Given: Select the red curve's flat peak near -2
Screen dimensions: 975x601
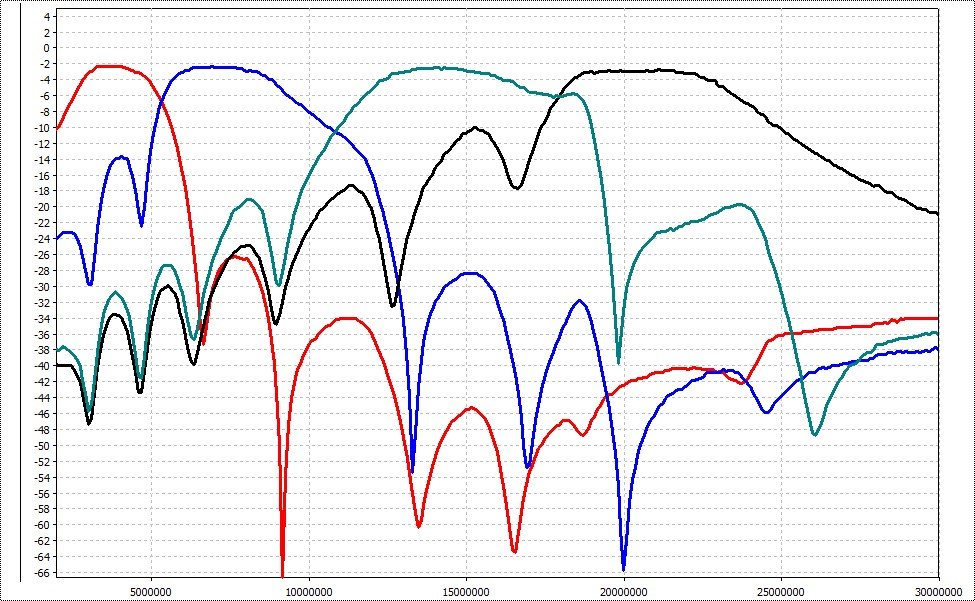Looking at the screenshot, I should coord(108,67).
